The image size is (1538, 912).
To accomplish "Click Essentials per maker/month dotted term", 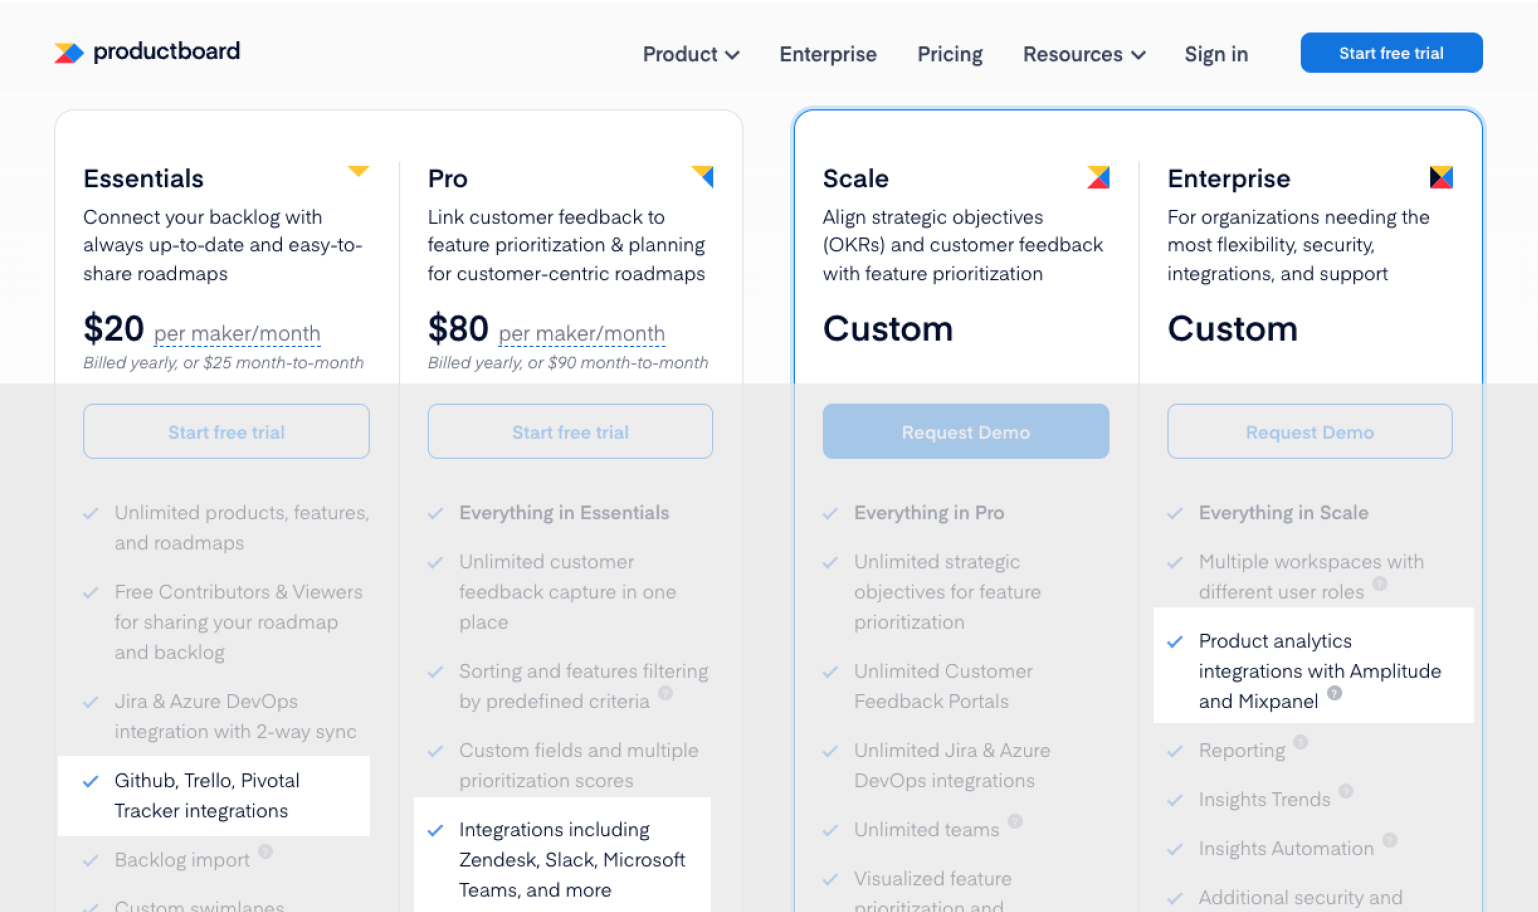I will 237,333.
